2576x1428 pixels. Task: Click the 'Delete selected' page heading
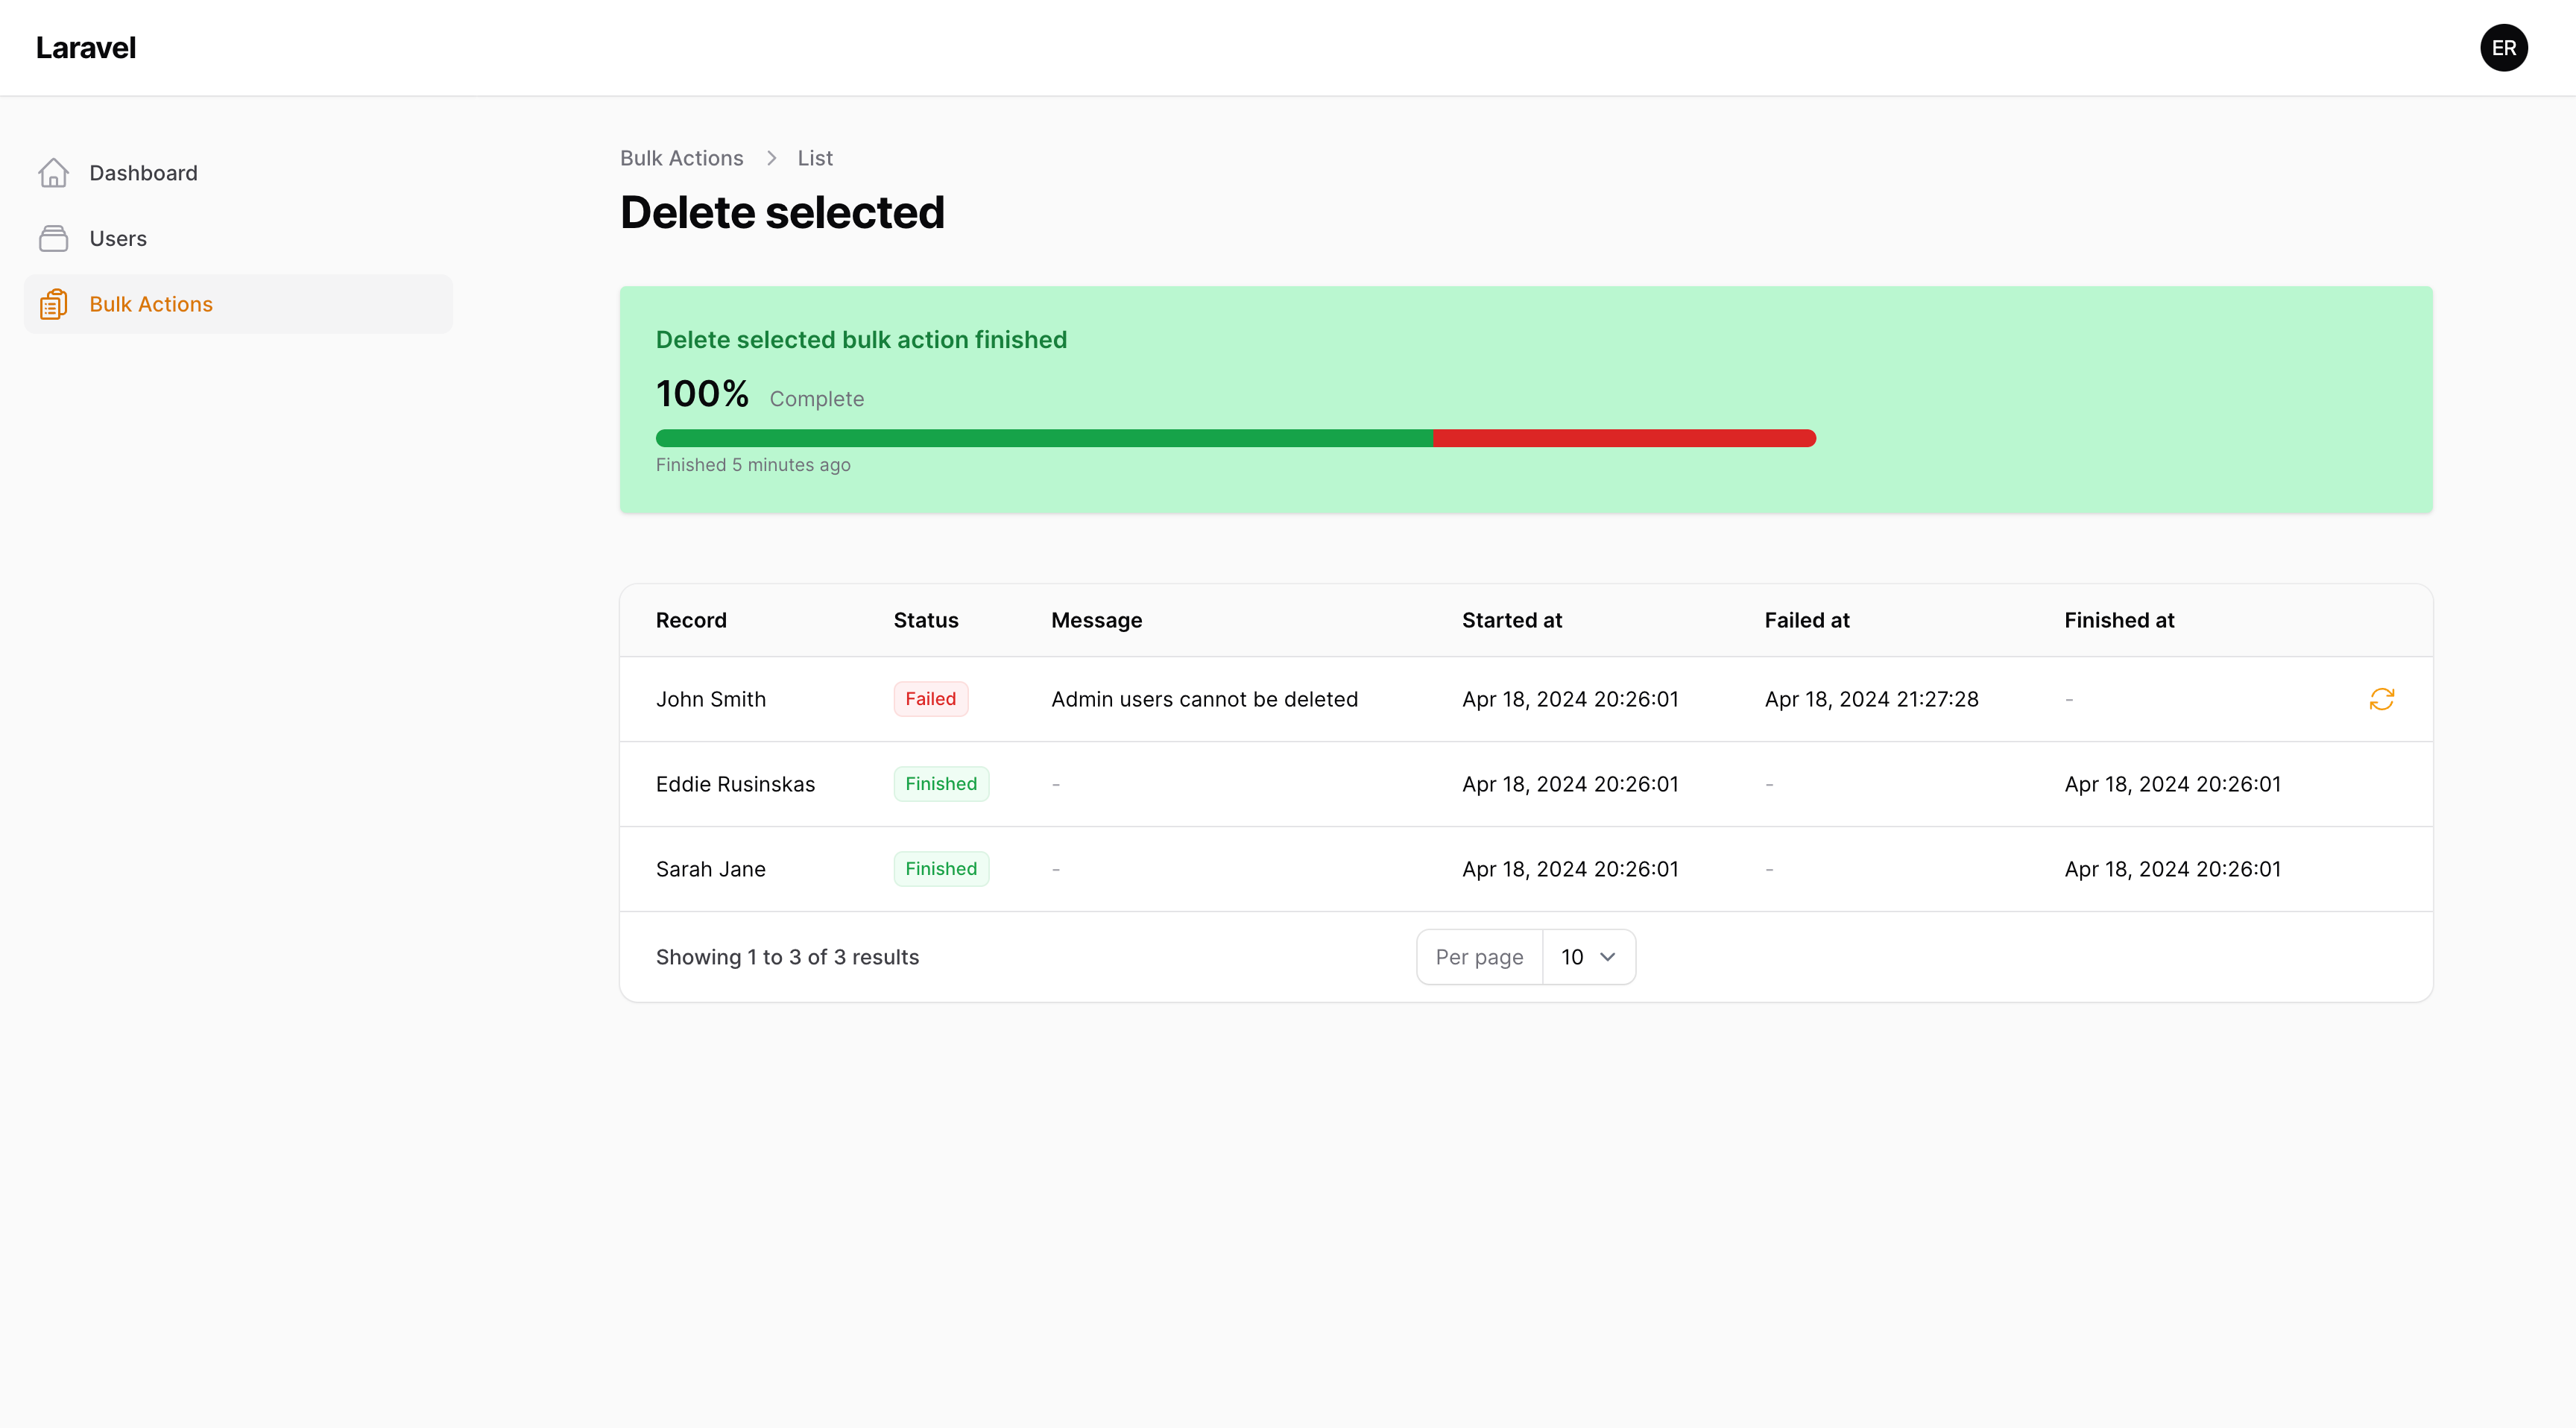coord(782,212)
